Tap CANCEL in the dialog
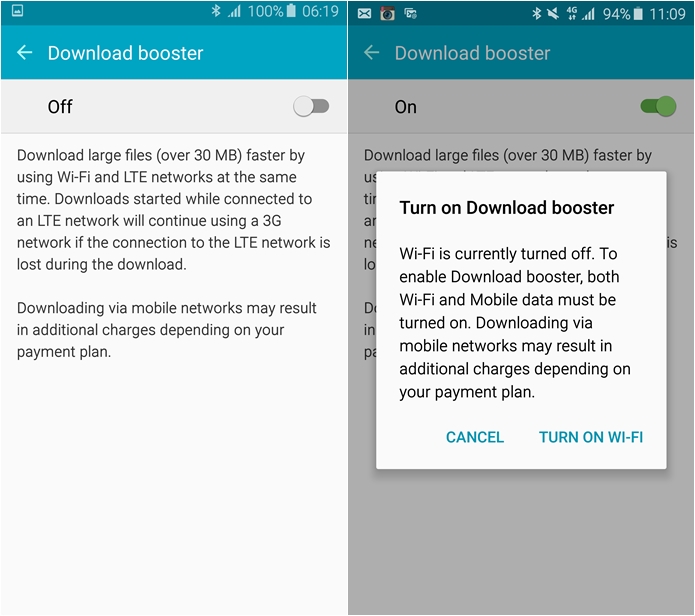The height and width of the screenshot is (616, 695). click(475, 437)
